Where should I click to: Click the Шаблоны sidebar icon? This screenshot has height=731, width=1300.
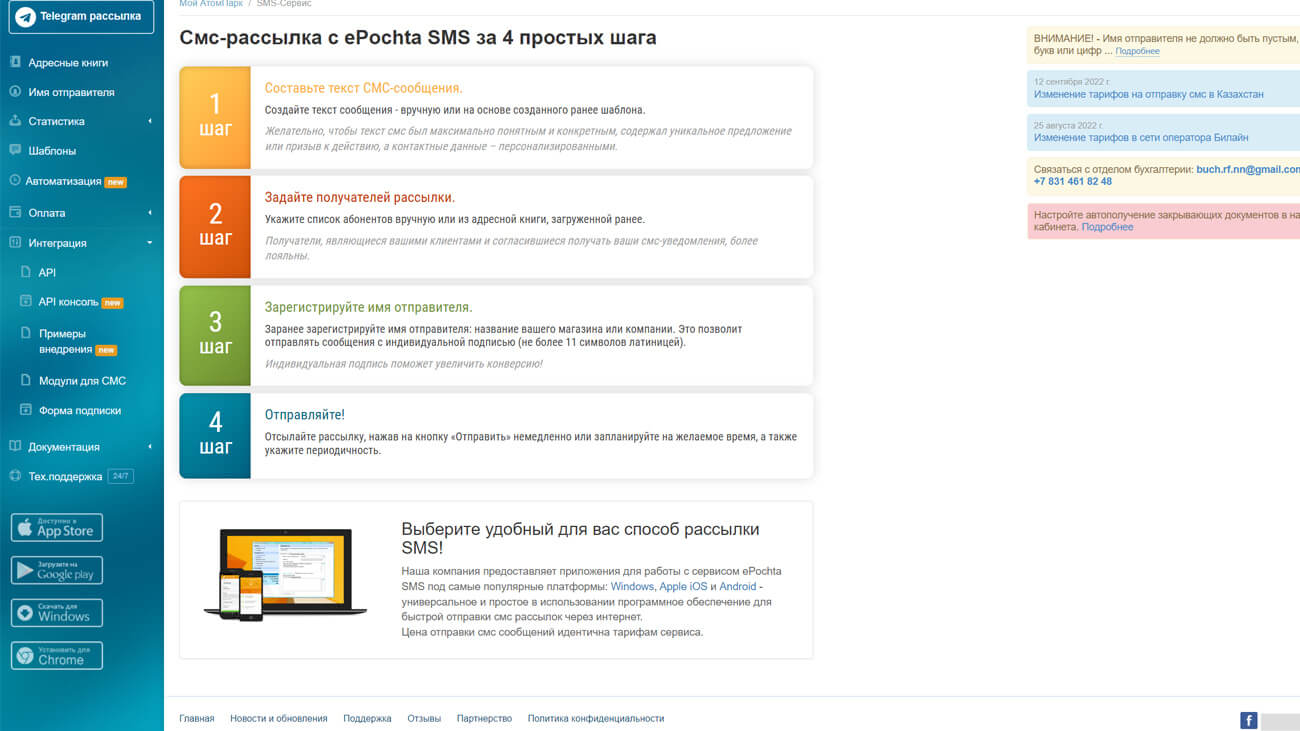(x=15, y=151)
